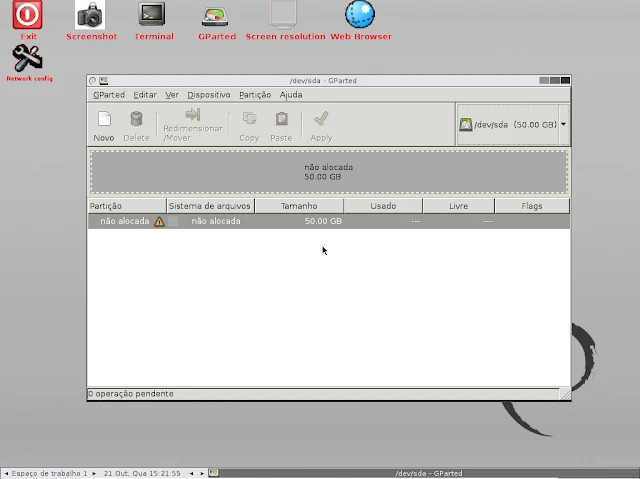Viewport: 640px width, 479px height.
Task: Select the não alocada partition name cell
Action: click(x=124, y=221)
